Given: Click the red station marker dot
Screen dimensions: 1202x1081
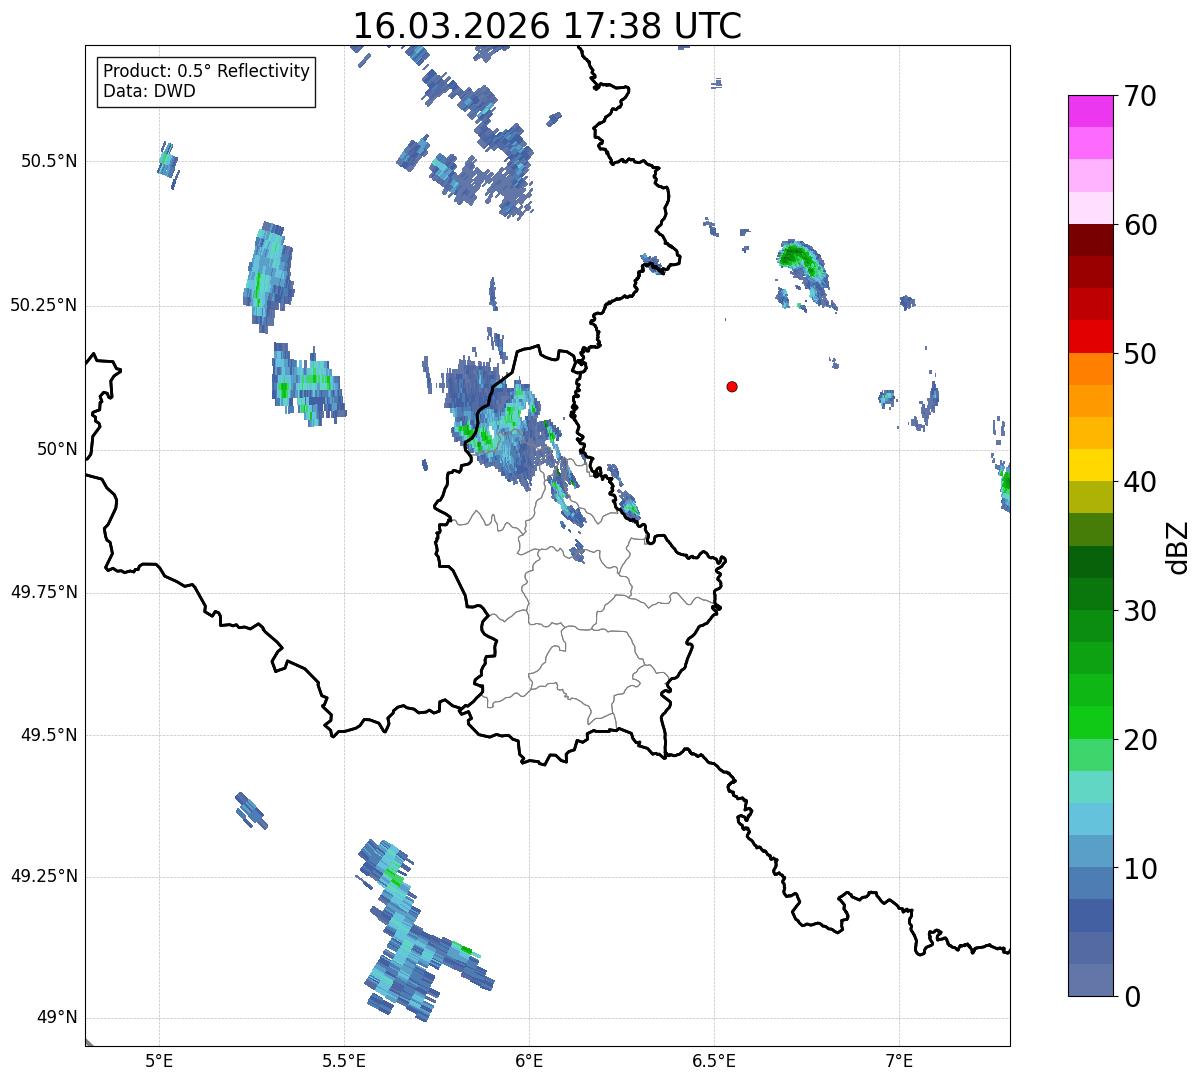Looking at the screenshot, I should (732, 386).
